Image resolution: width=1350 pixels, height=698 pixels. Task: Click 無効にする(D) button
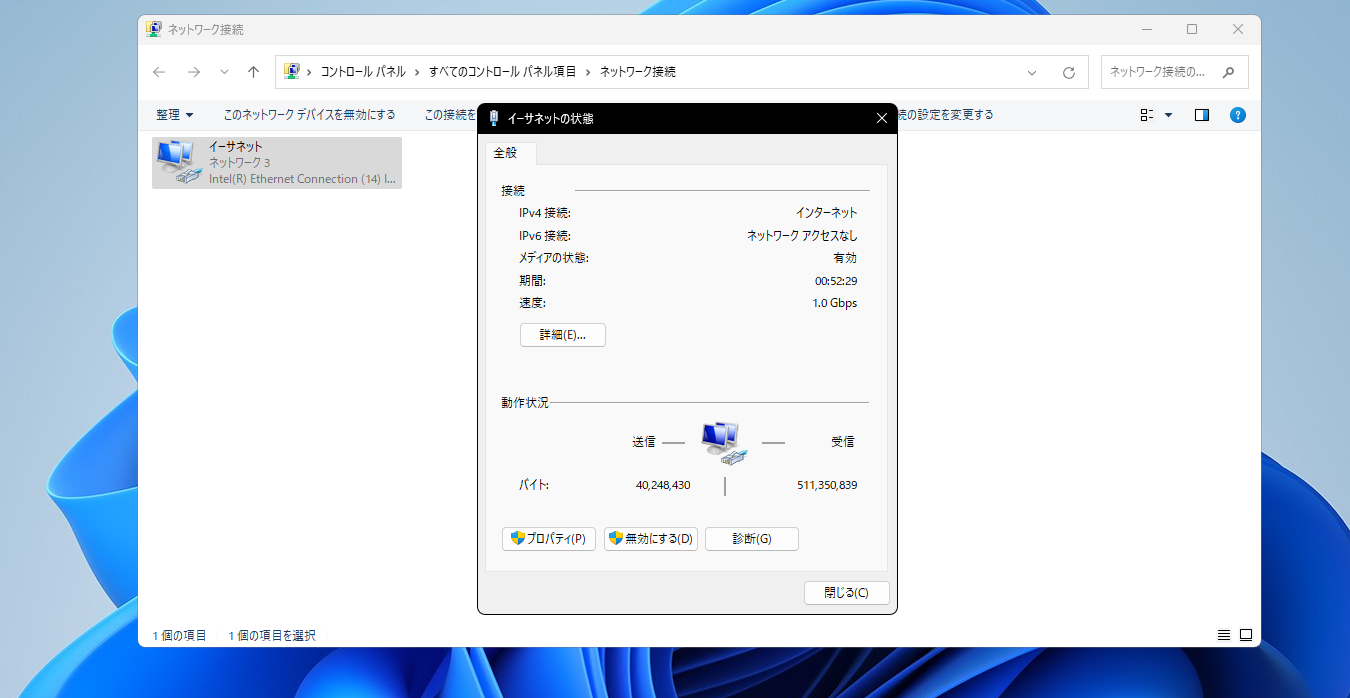651,539
